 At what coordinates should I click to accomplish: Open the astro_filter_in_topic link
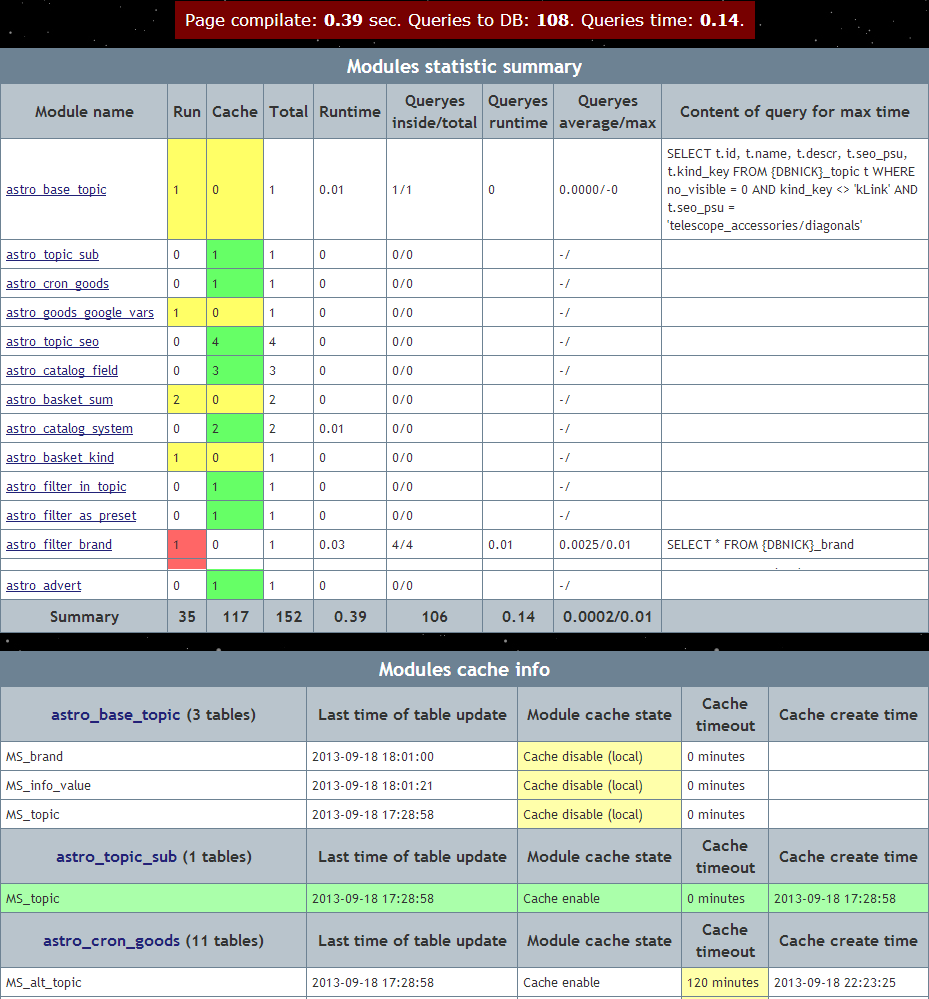click(66, 487)
